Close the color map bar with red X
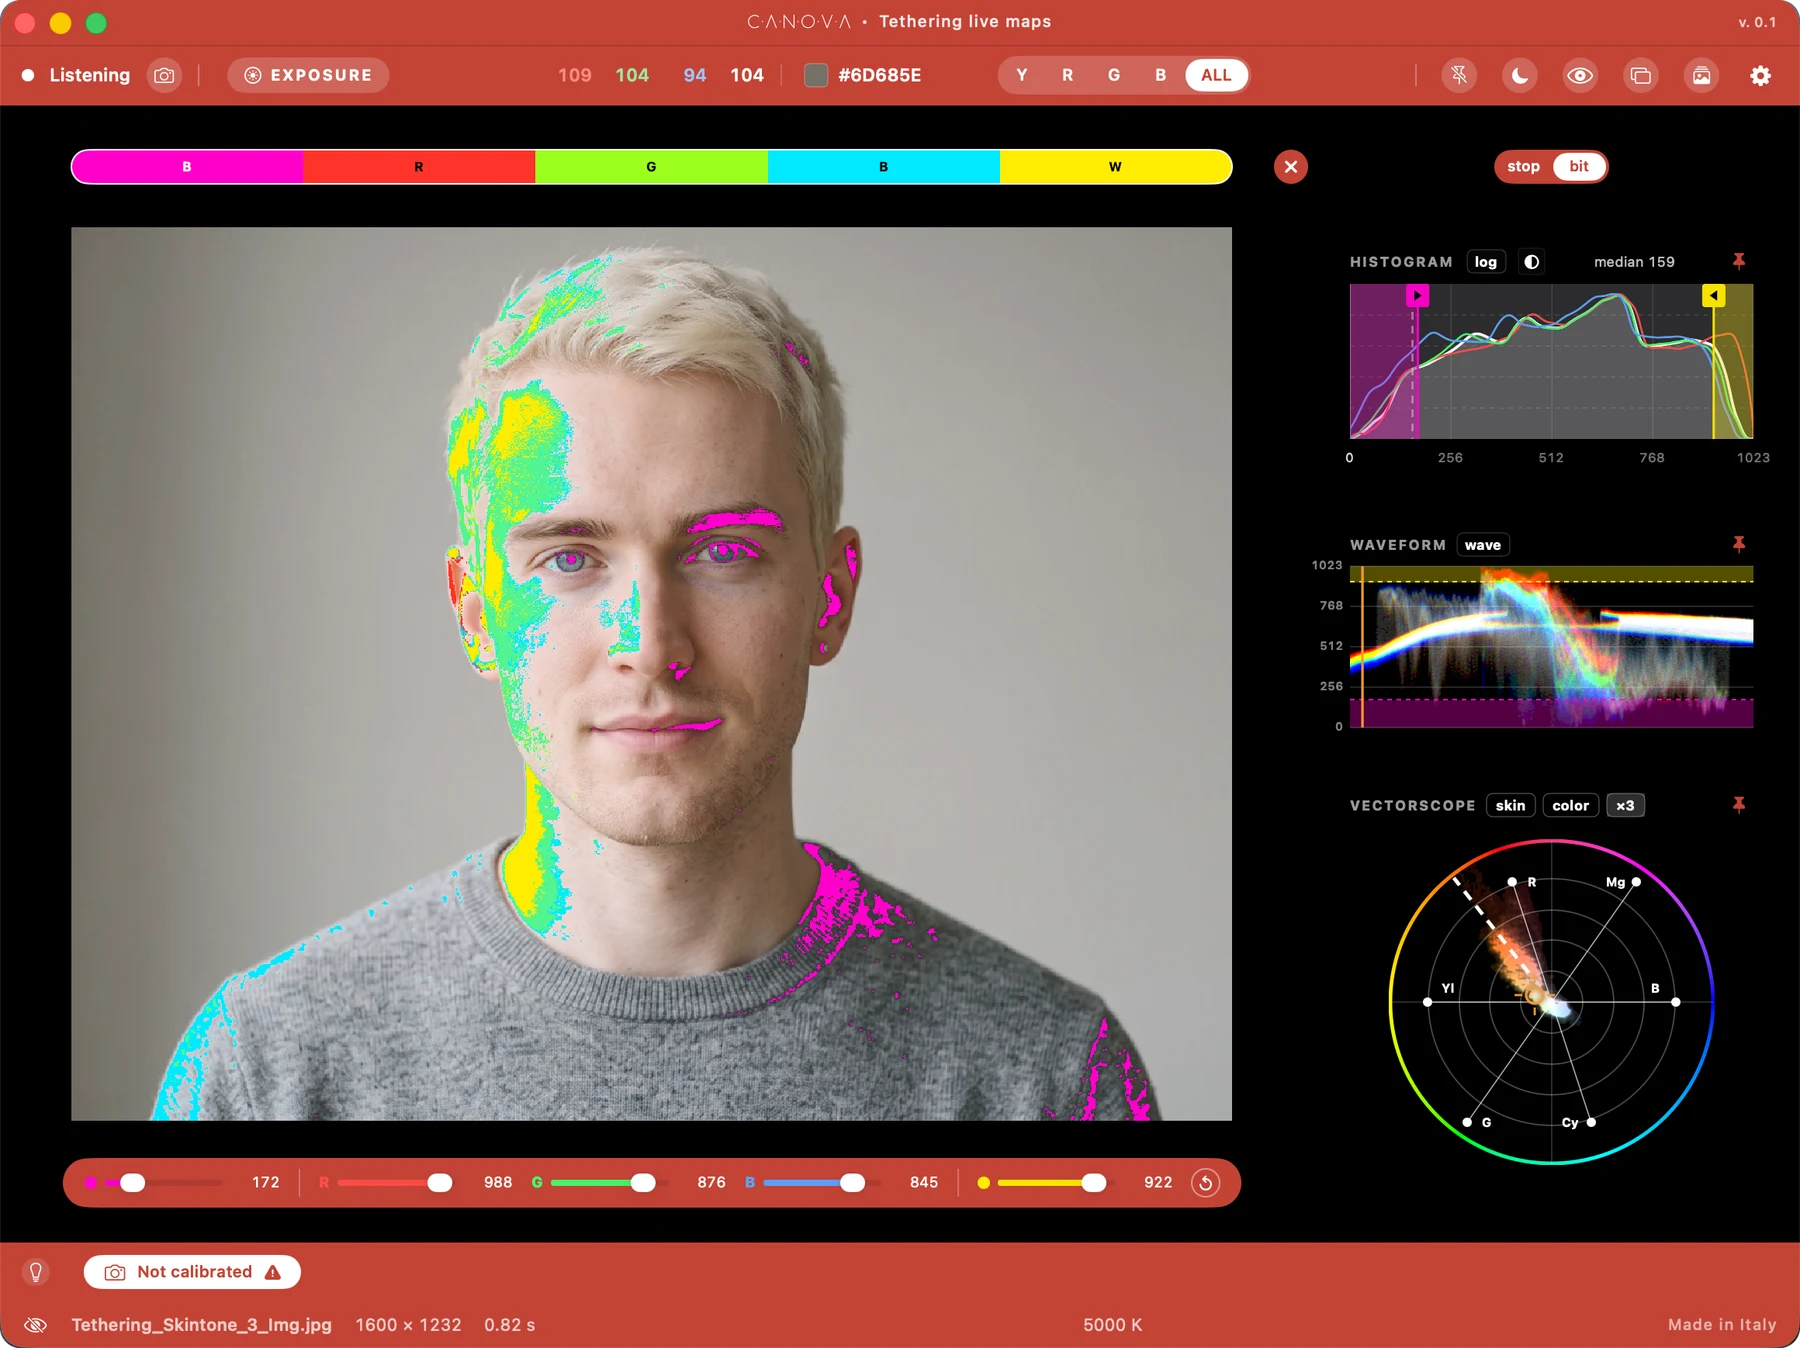This screenshot has height=1348, width=1800. (x=1291, y=167)
